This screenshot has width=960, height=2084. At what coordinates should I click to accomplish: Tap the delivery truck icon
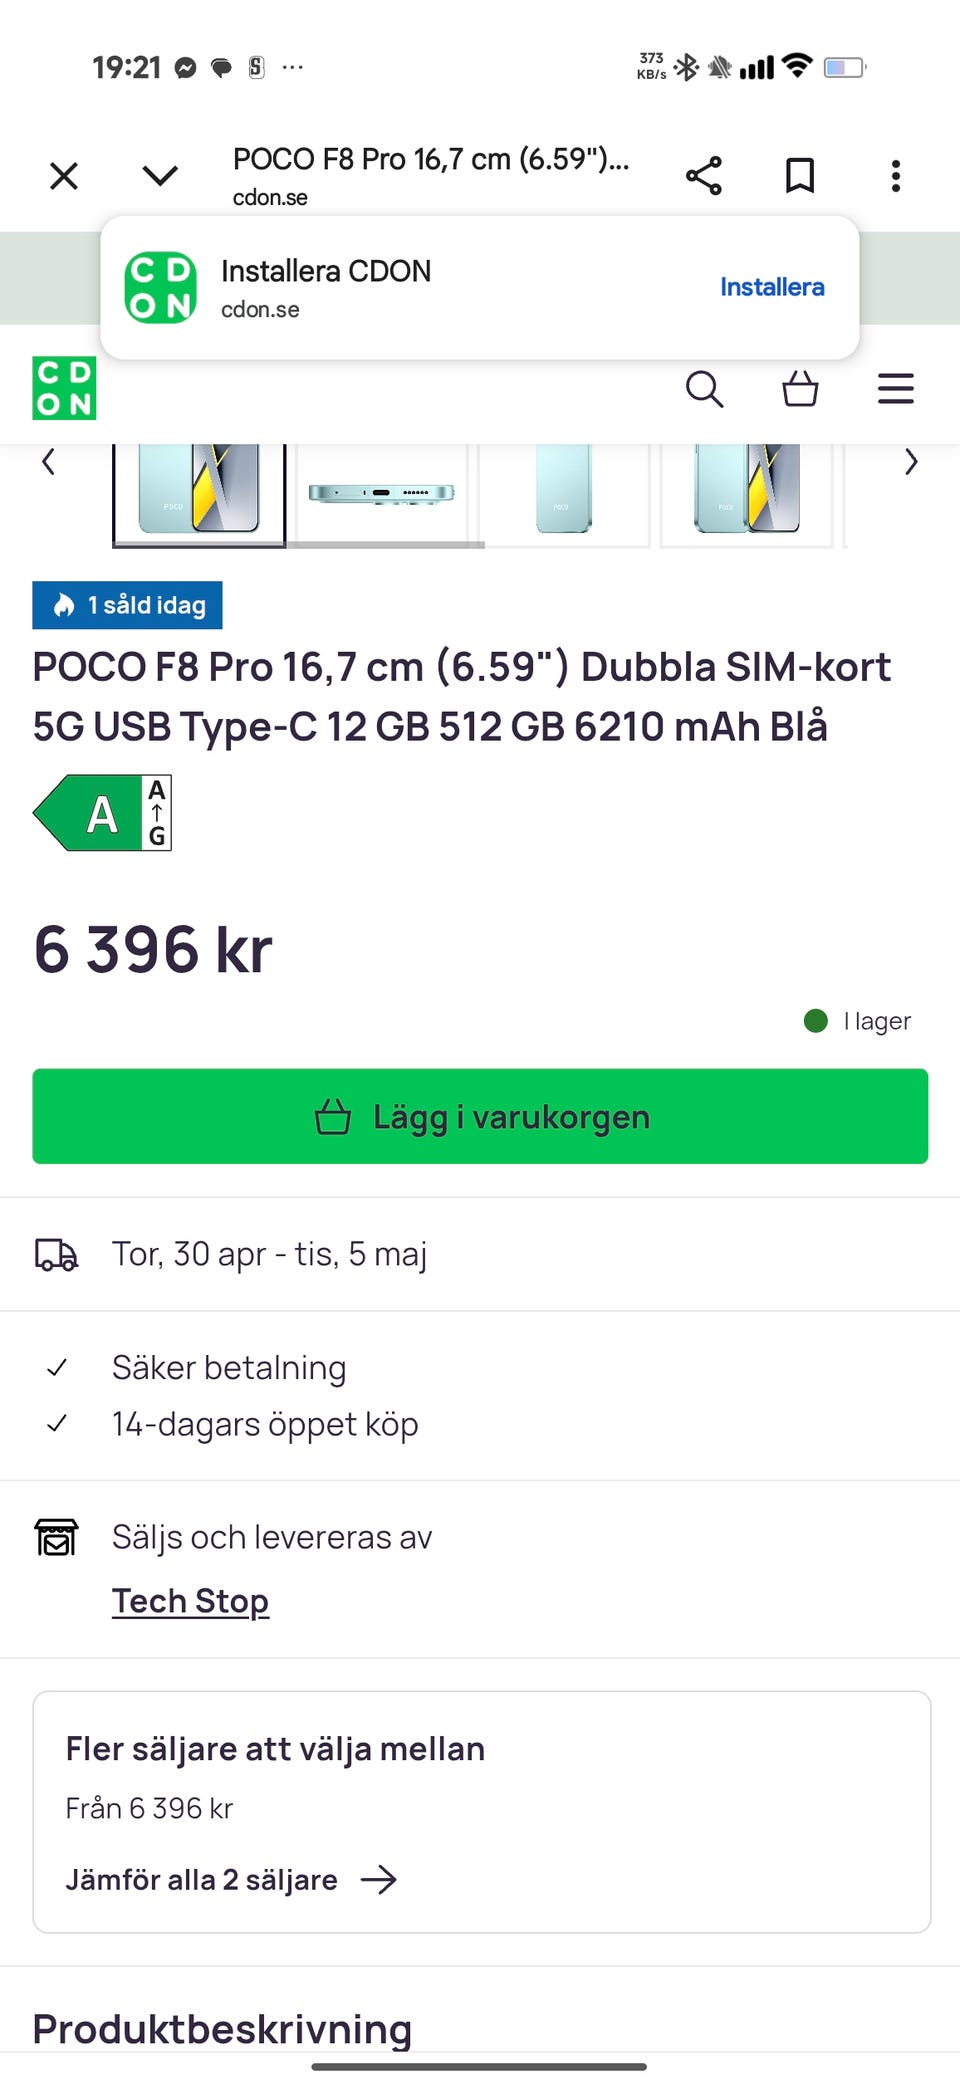[x=56, y=1254]
